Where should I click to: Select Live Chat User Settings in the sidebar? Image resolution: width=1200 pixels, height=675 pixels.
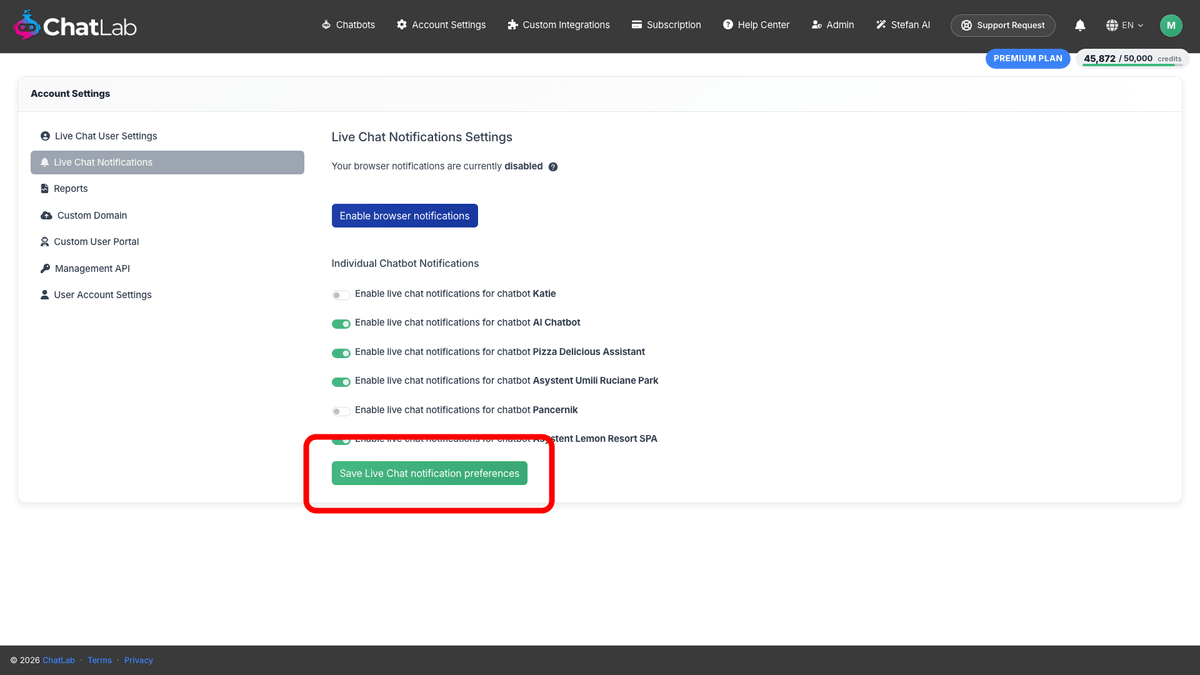point(98,136)
